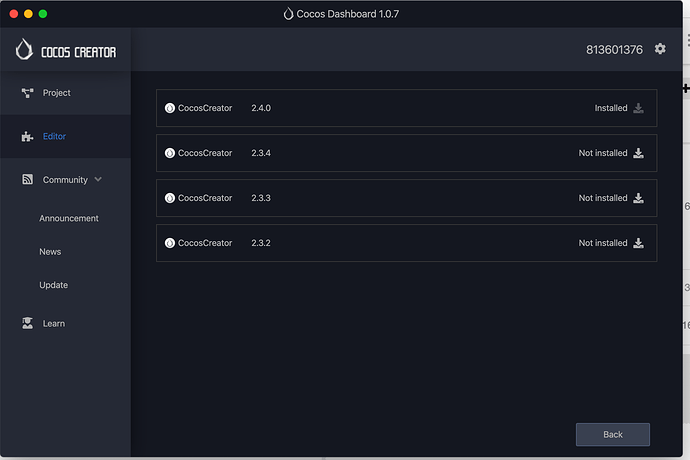The height and width of the screenshot is (460, 690).
Task: Click the account ID 813601376
Action: [614, 49]
